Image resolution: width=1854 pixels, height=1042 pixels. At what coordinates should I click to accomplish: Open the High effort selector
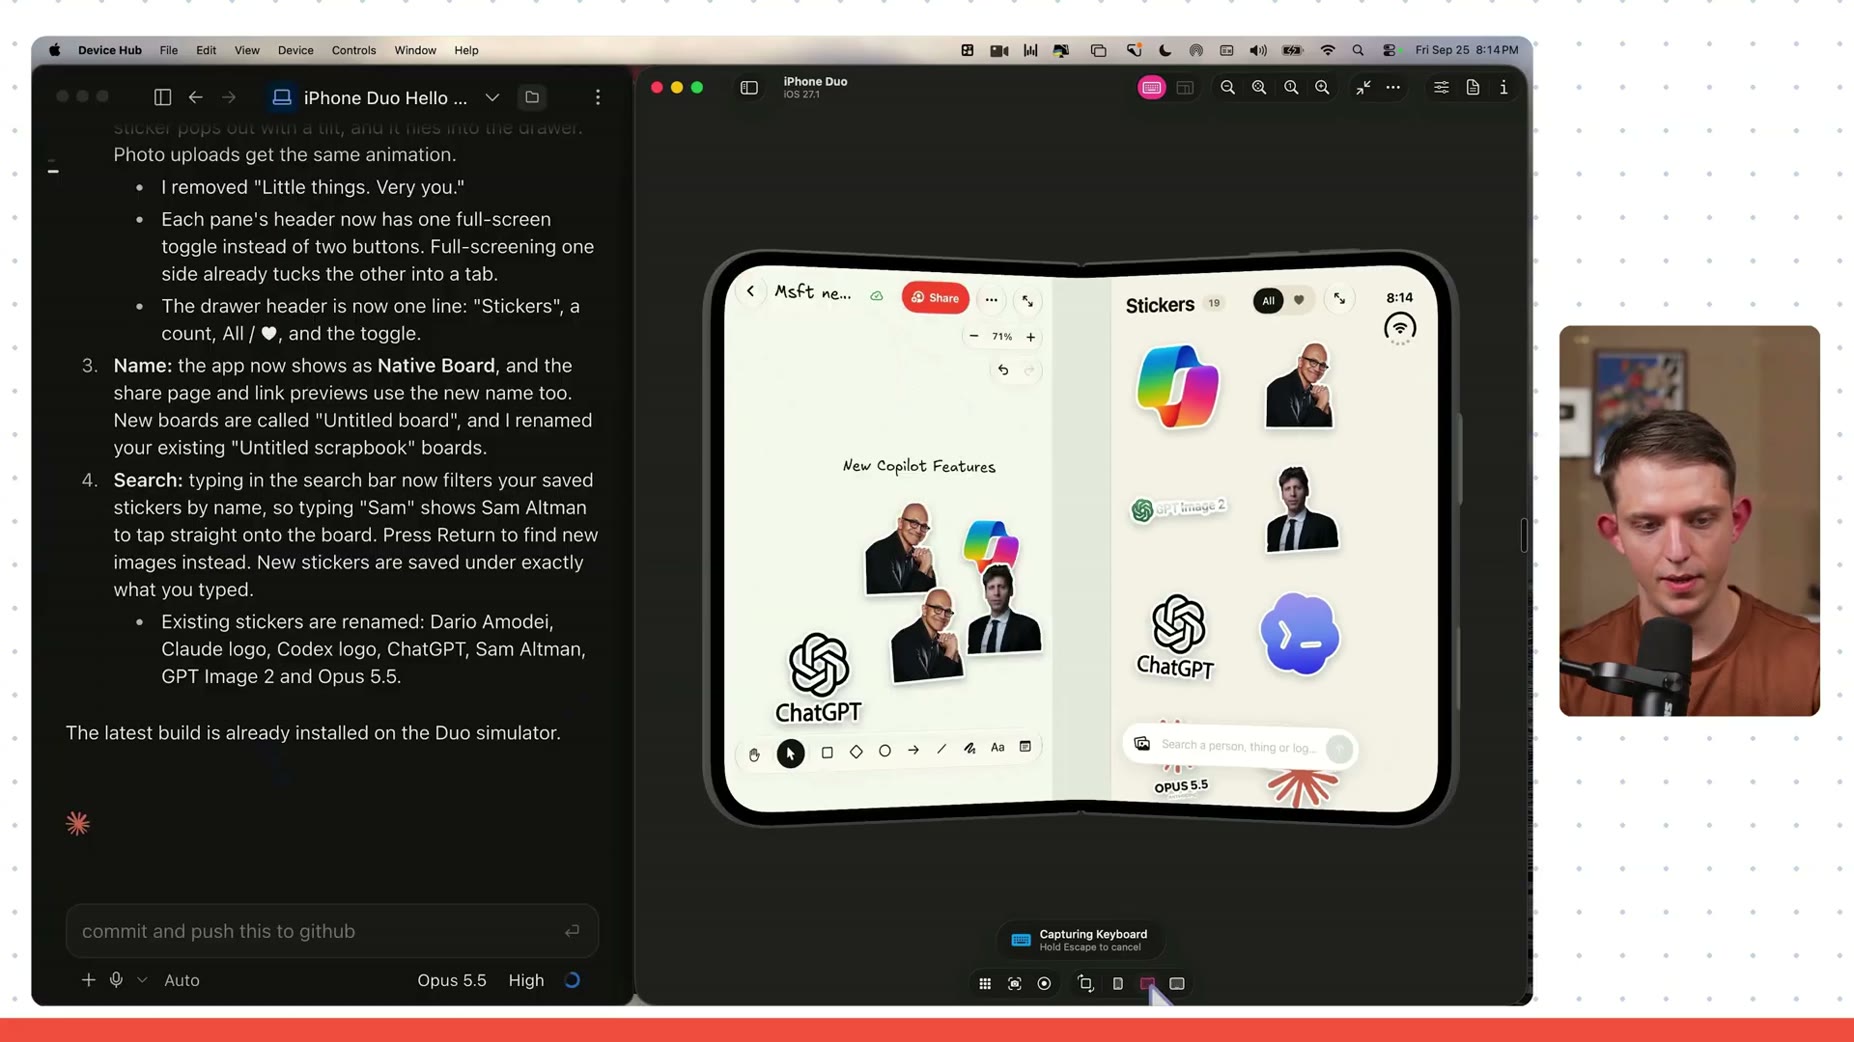[x=526, y=980]
